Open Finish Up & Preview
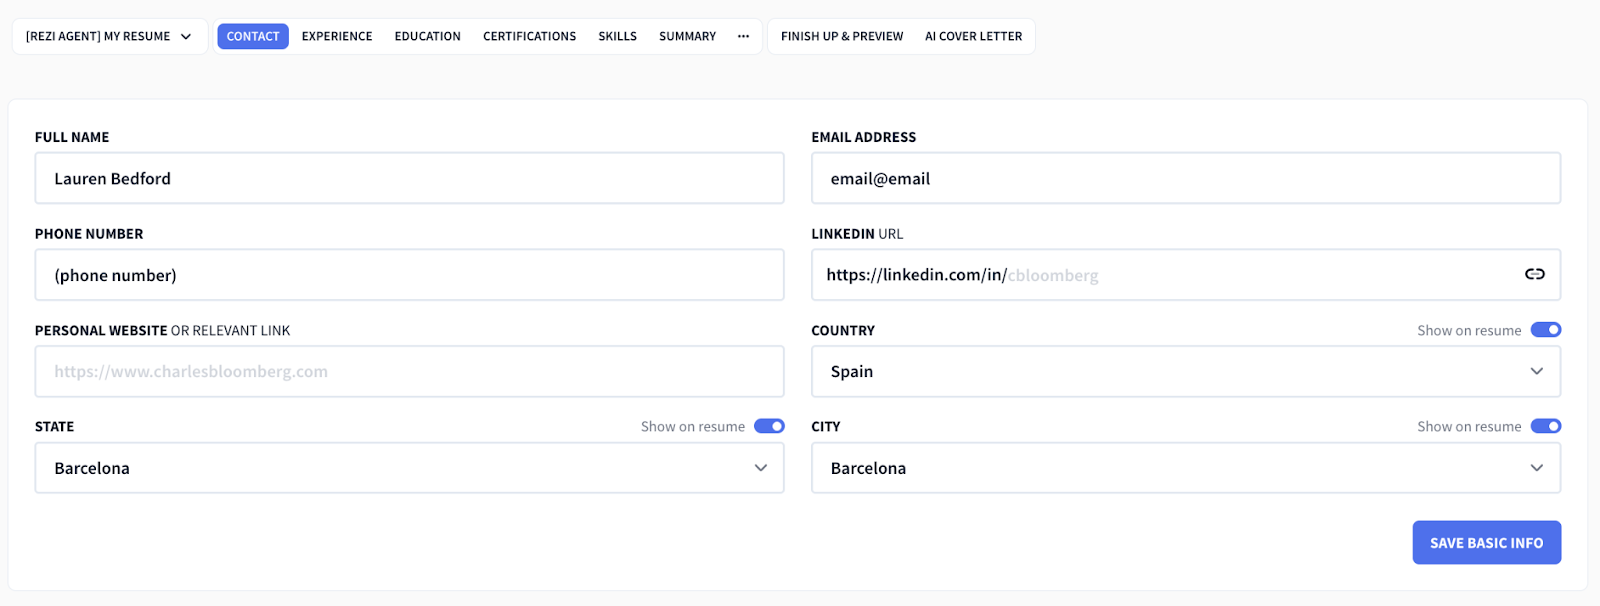Image resolution: width=1600 pixels, height=606 pixels. pos(842,36)
